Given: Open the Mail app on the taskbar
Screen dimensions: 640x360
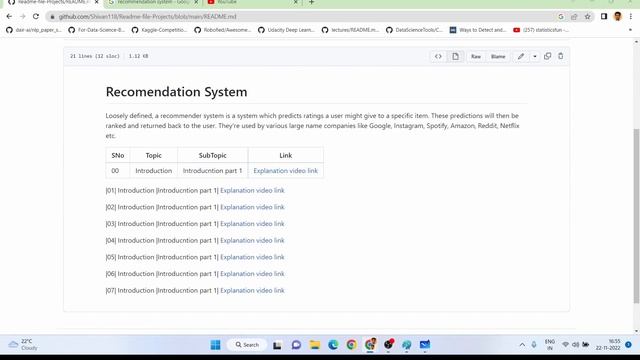Looking at the screenshot, I should point(424,345).
